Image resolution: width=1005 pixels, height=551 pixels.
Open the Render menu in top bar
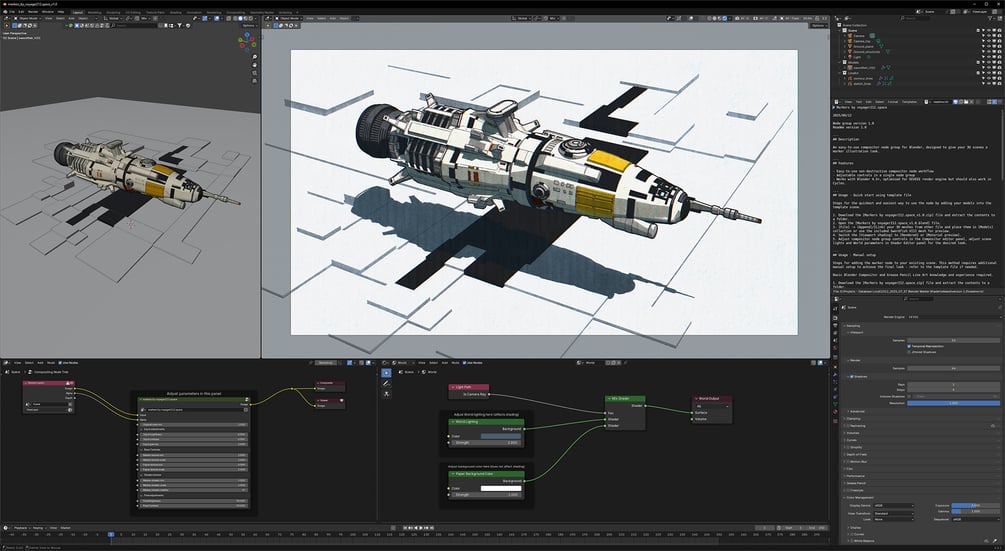coord(33,12)
